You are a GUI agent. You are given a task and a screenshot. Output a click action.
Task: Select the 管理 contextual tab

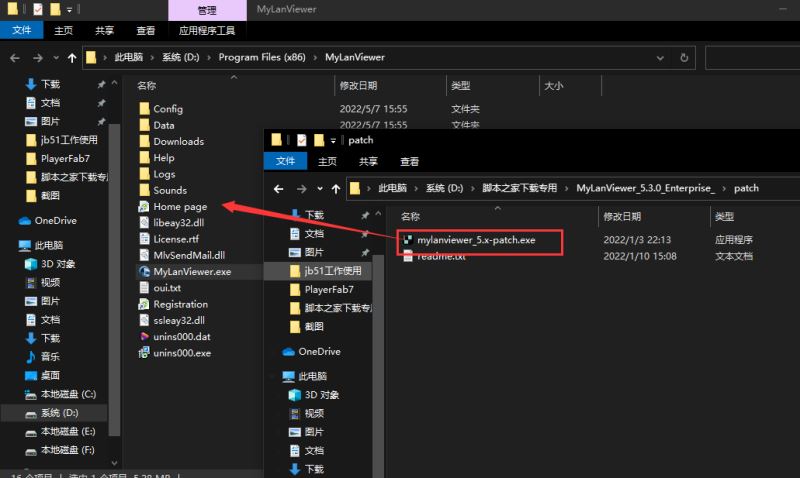[x=207, y=10]
